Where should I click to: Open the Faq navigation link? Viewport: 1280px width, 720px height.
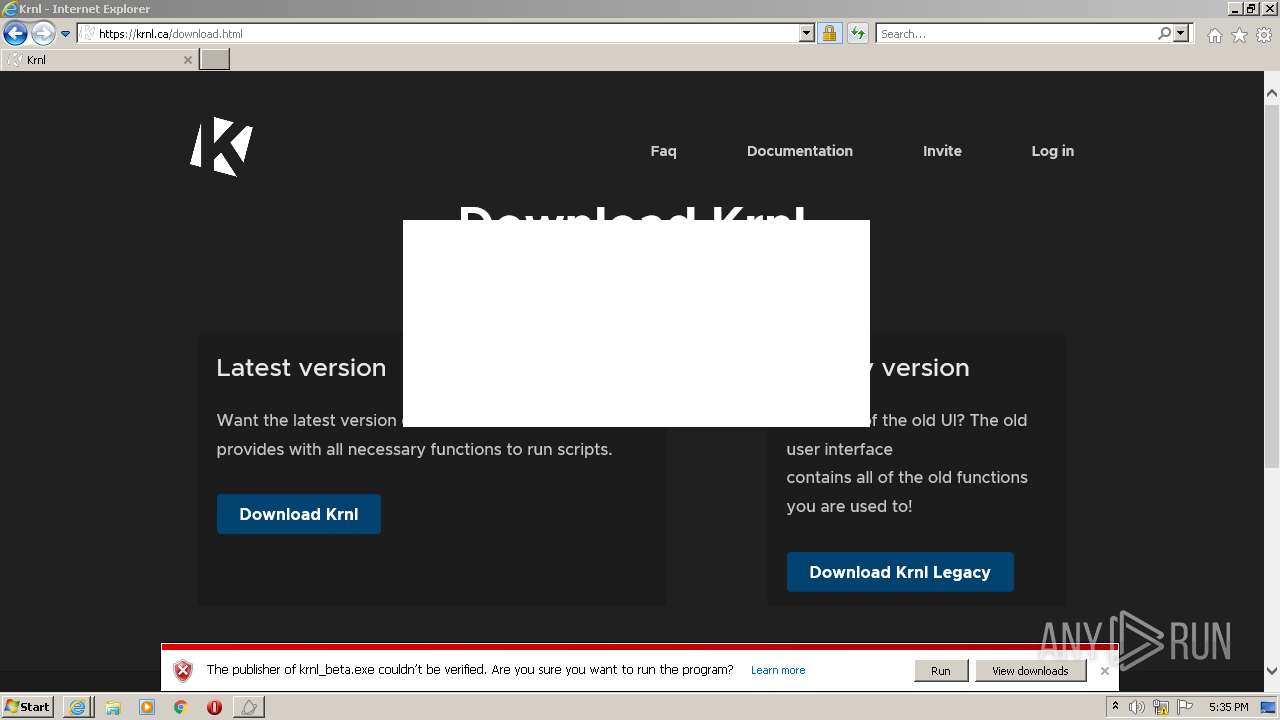[663, 151]
